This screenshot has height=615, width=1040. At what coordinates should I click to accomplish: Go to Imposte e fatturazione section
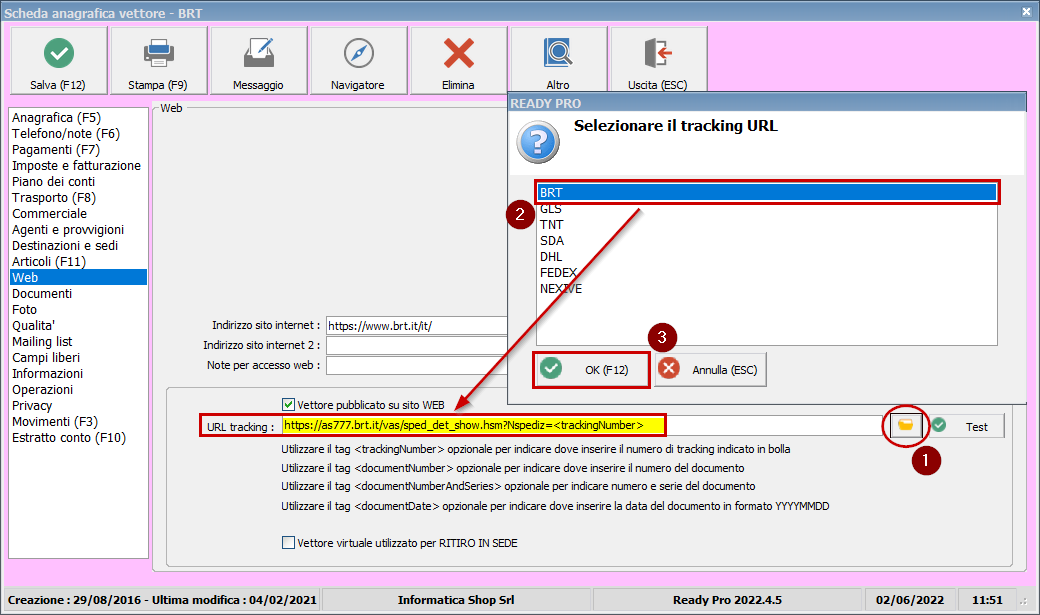tap(78, 165)
